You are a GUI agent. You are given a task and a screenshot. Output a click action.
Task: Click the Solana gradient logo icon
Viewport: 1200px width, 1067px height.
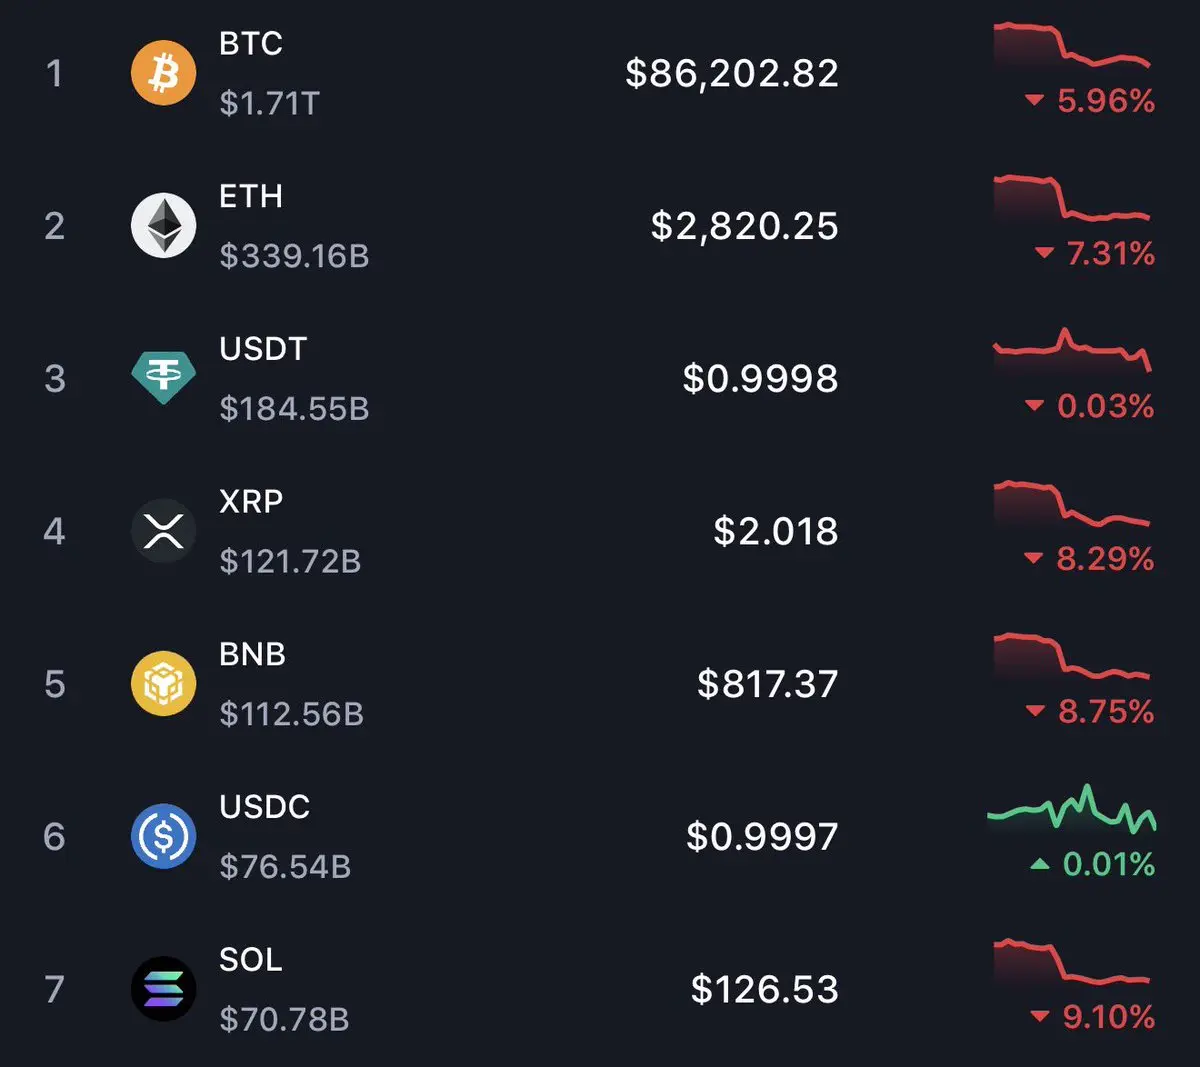(163, 989)
